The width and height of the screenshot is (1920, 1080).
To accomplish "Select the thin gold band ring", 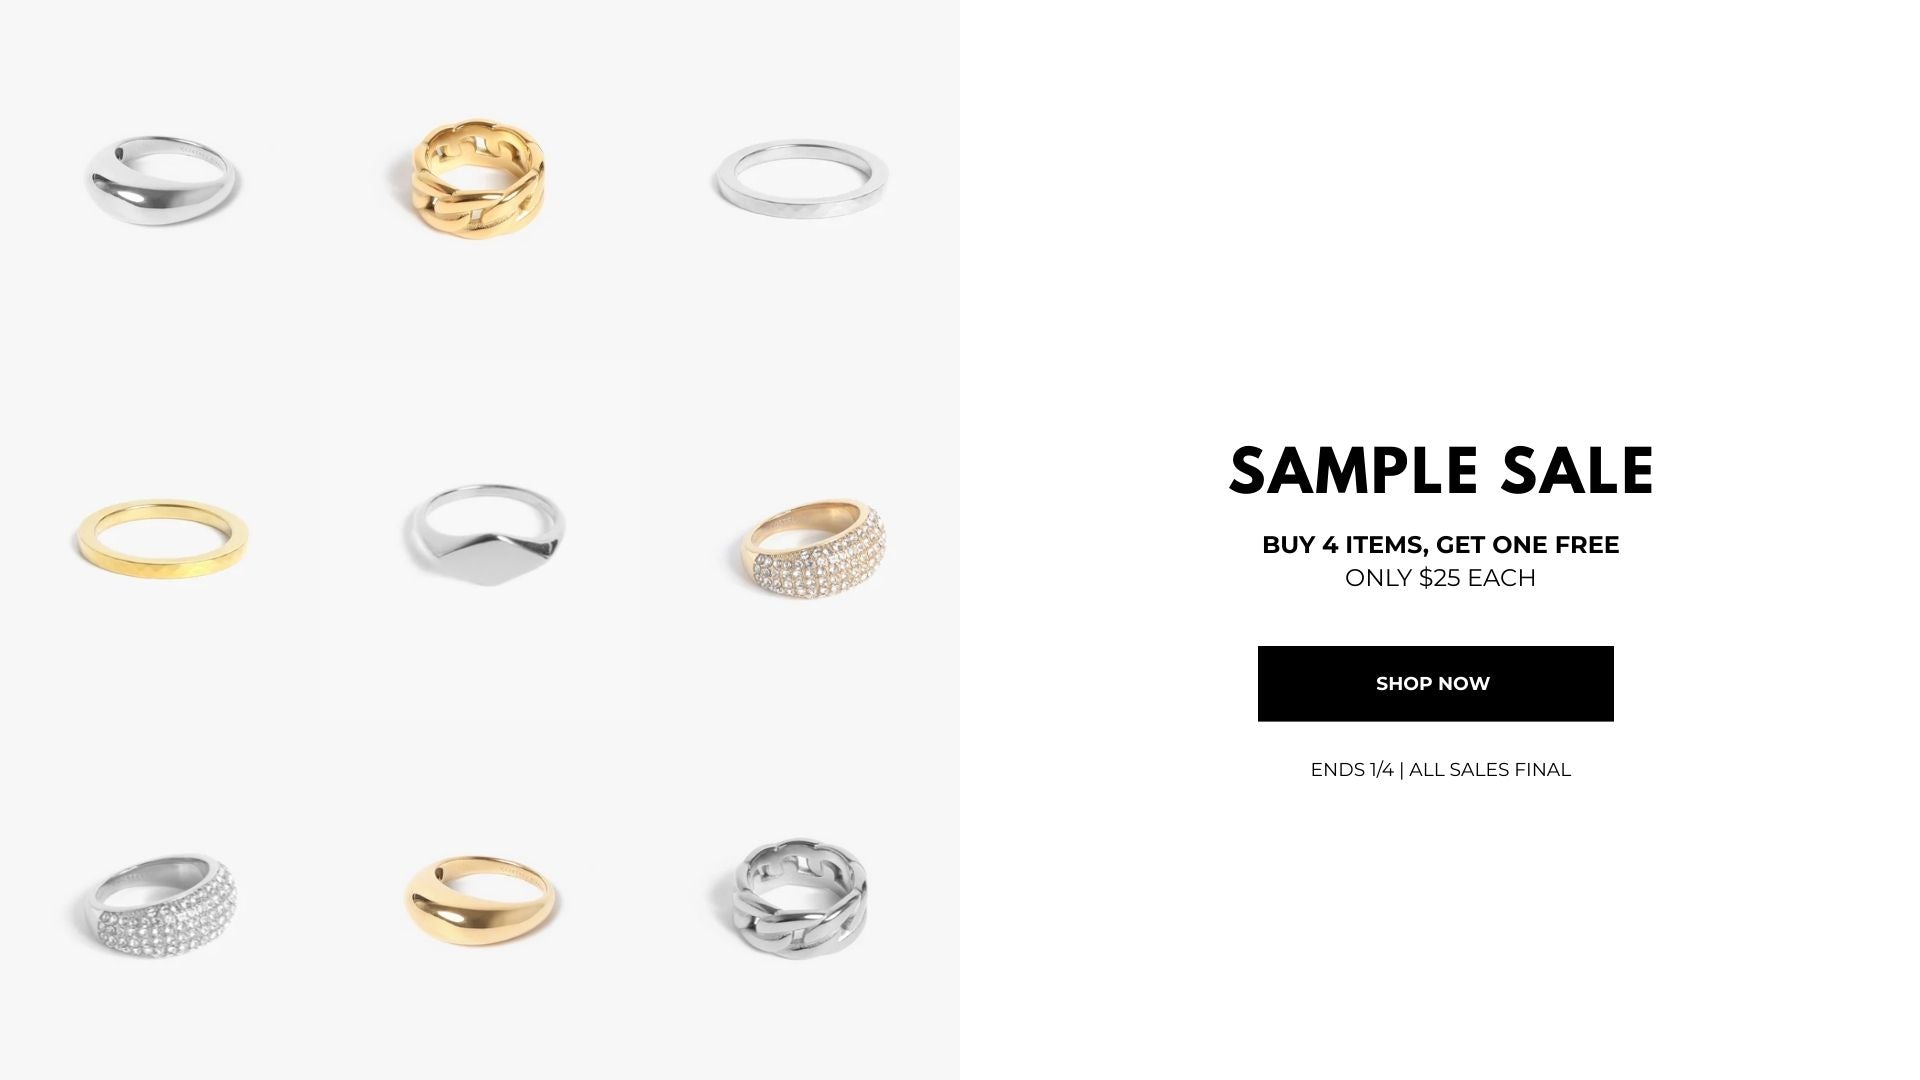I will coord(162,538).
